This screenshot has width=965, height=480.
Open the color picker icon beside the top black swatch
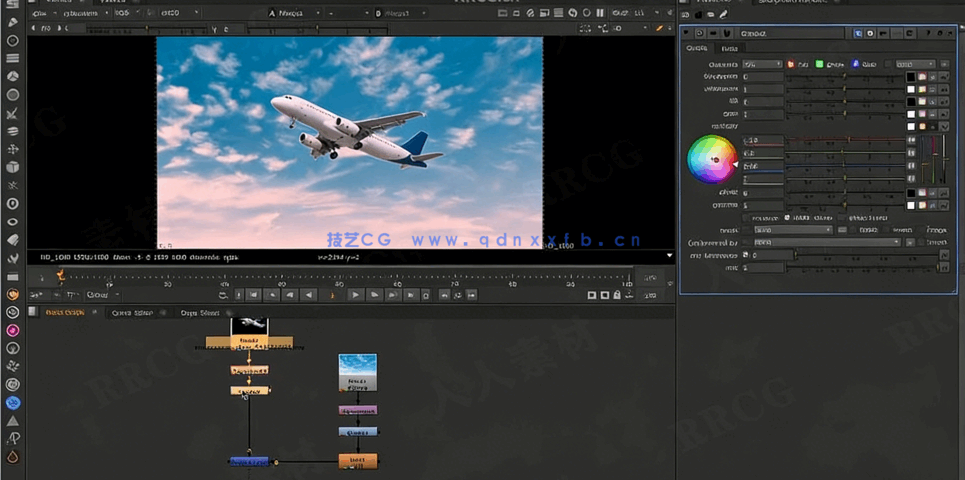923,77
